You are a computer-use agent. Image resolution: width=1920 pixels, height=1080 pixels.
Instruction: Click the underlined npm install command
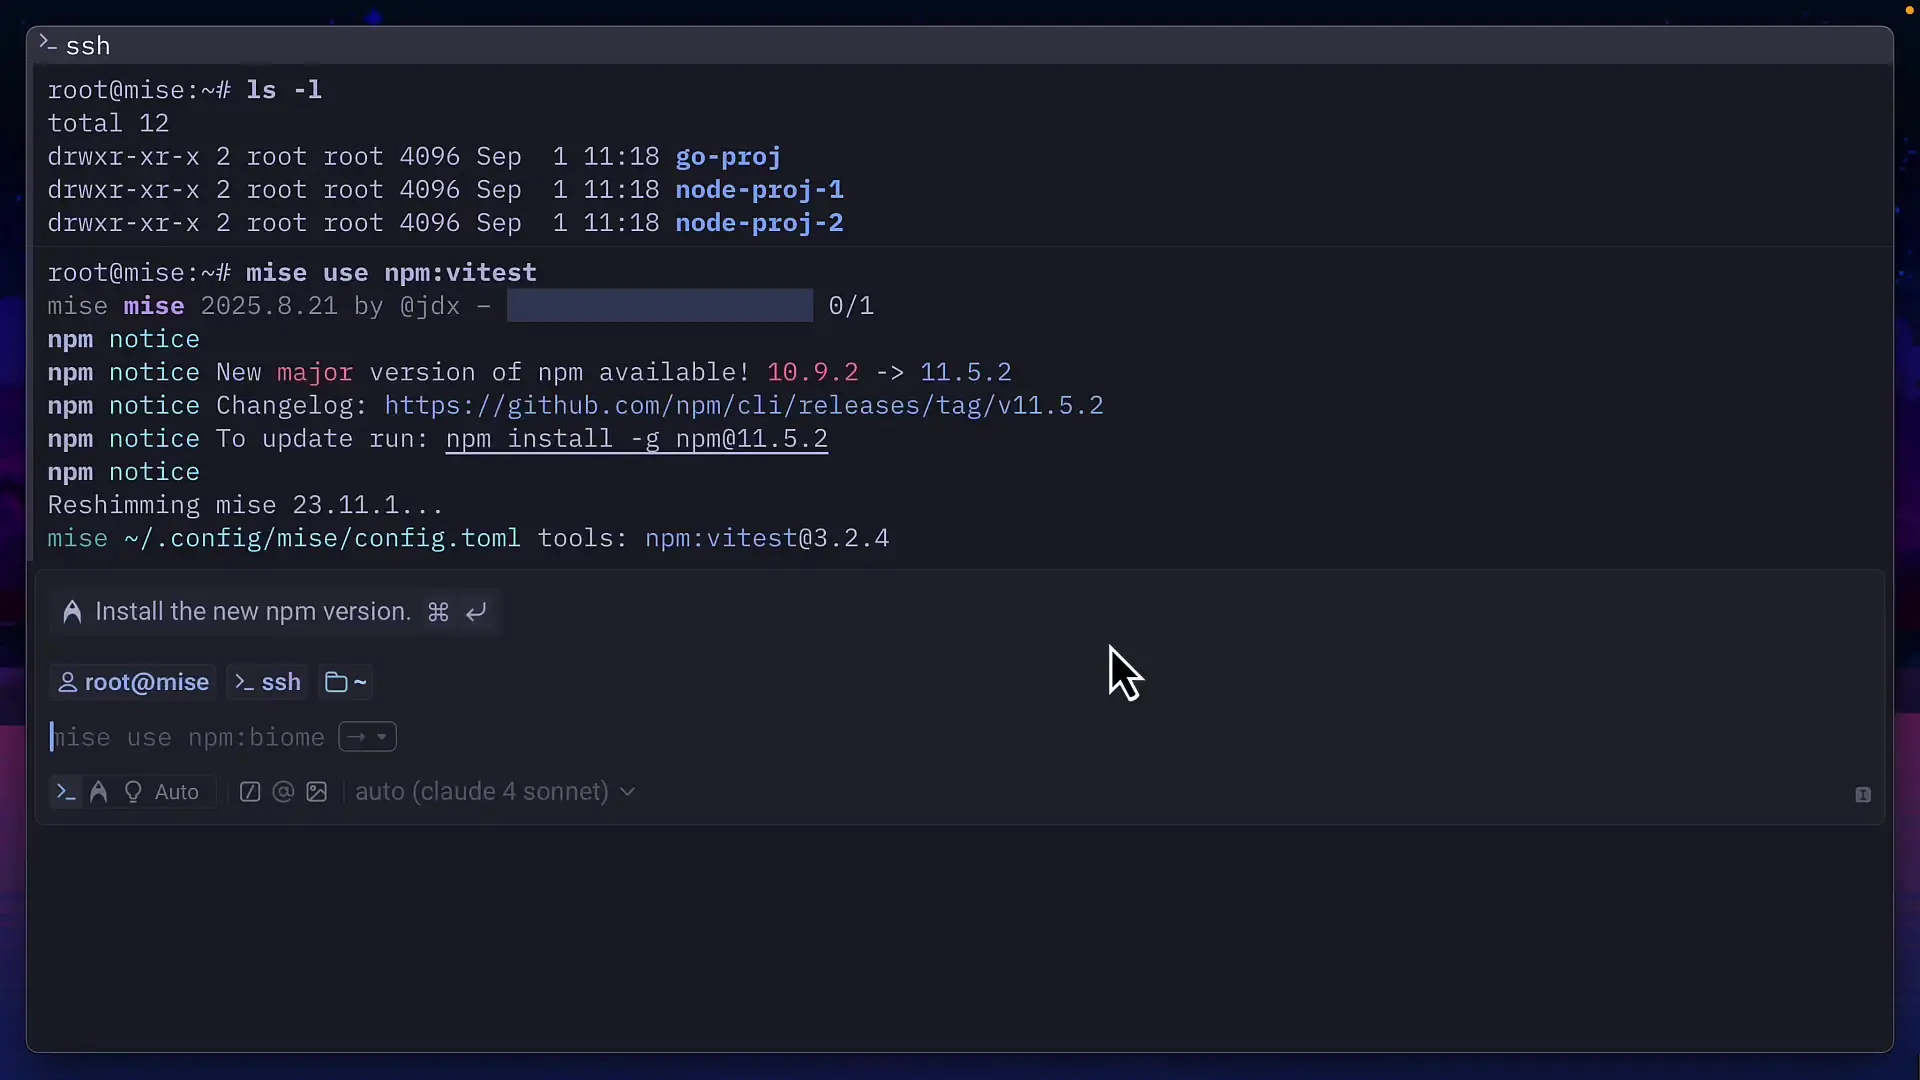pyautogui.click(x=636, y=439)
